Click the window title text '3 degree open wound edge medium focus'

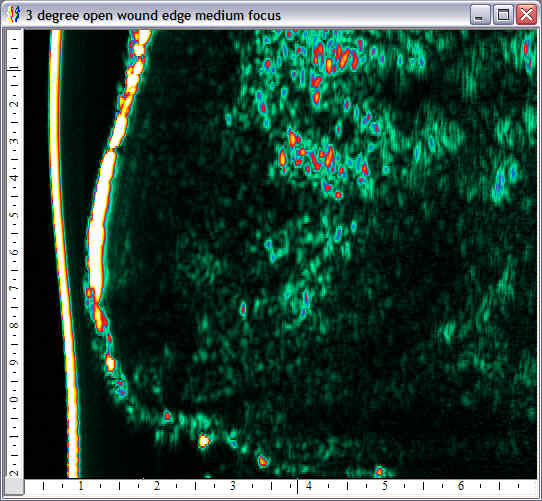pos(153,16)
